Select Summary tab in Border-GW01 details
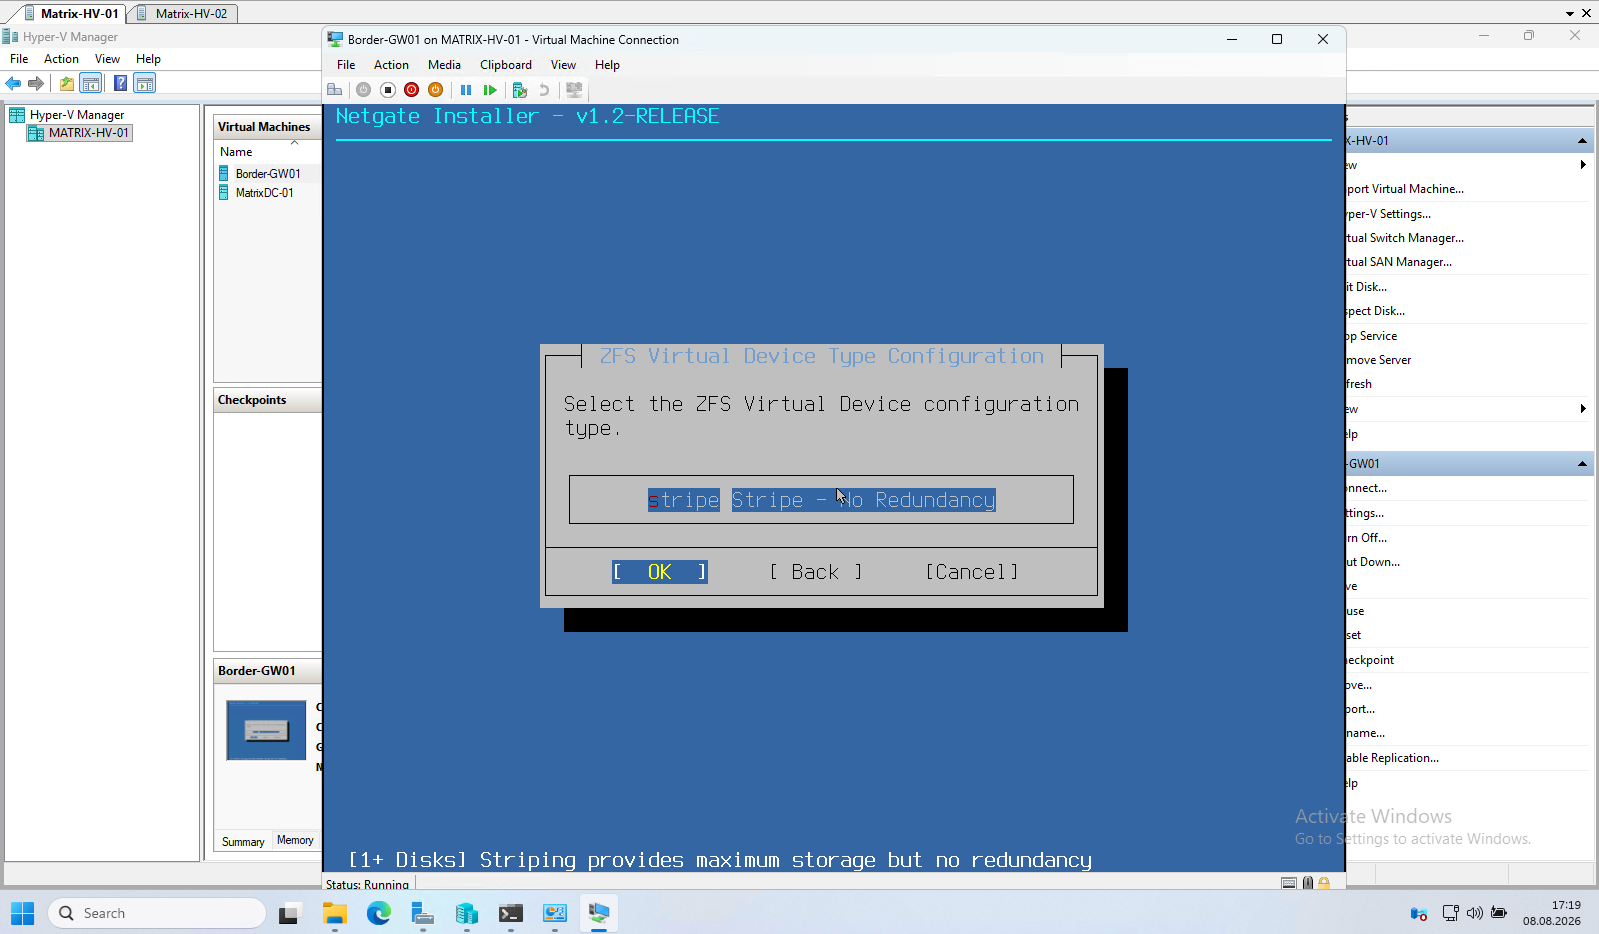 (x=243, y=841)
